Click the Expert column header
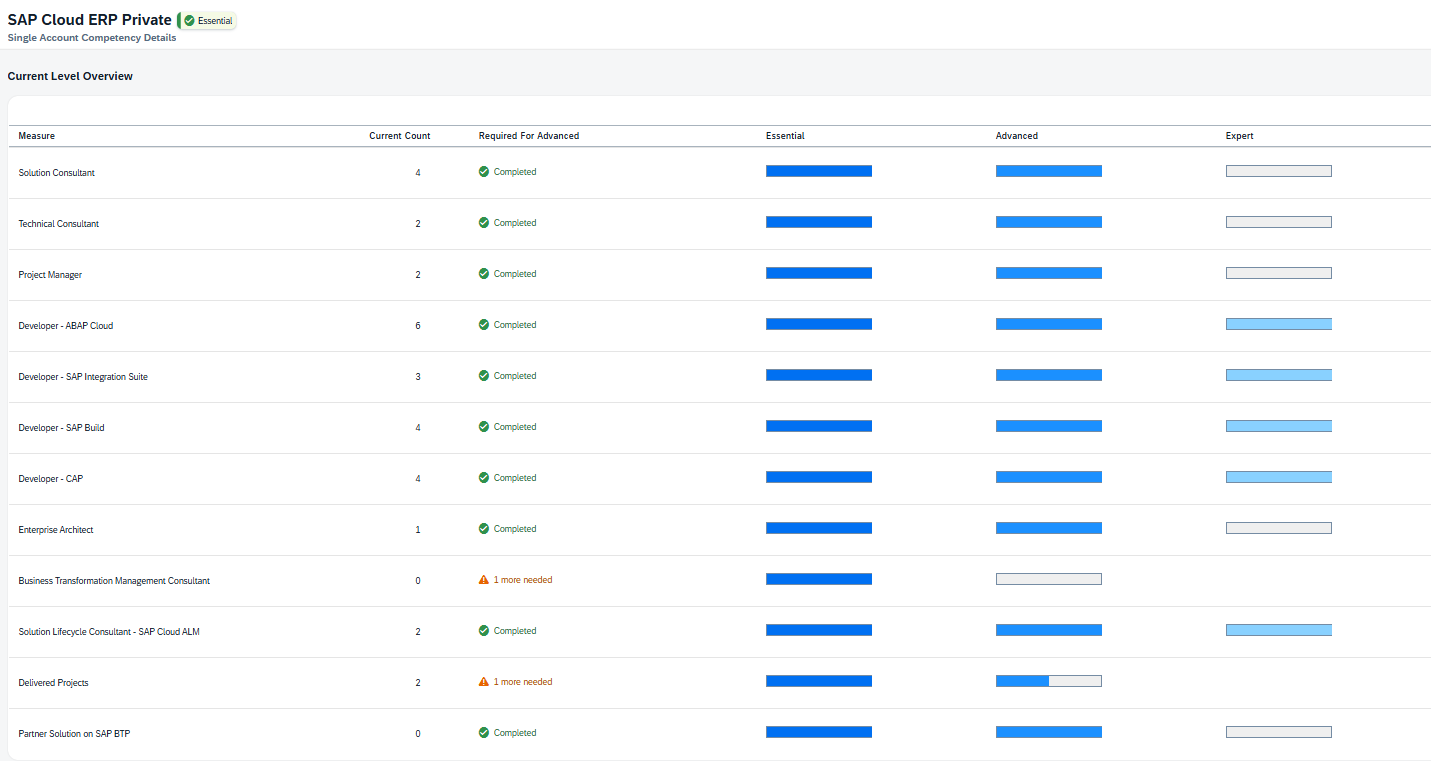This screenshot has height=761, width=1431. [x=1239, y=136]
